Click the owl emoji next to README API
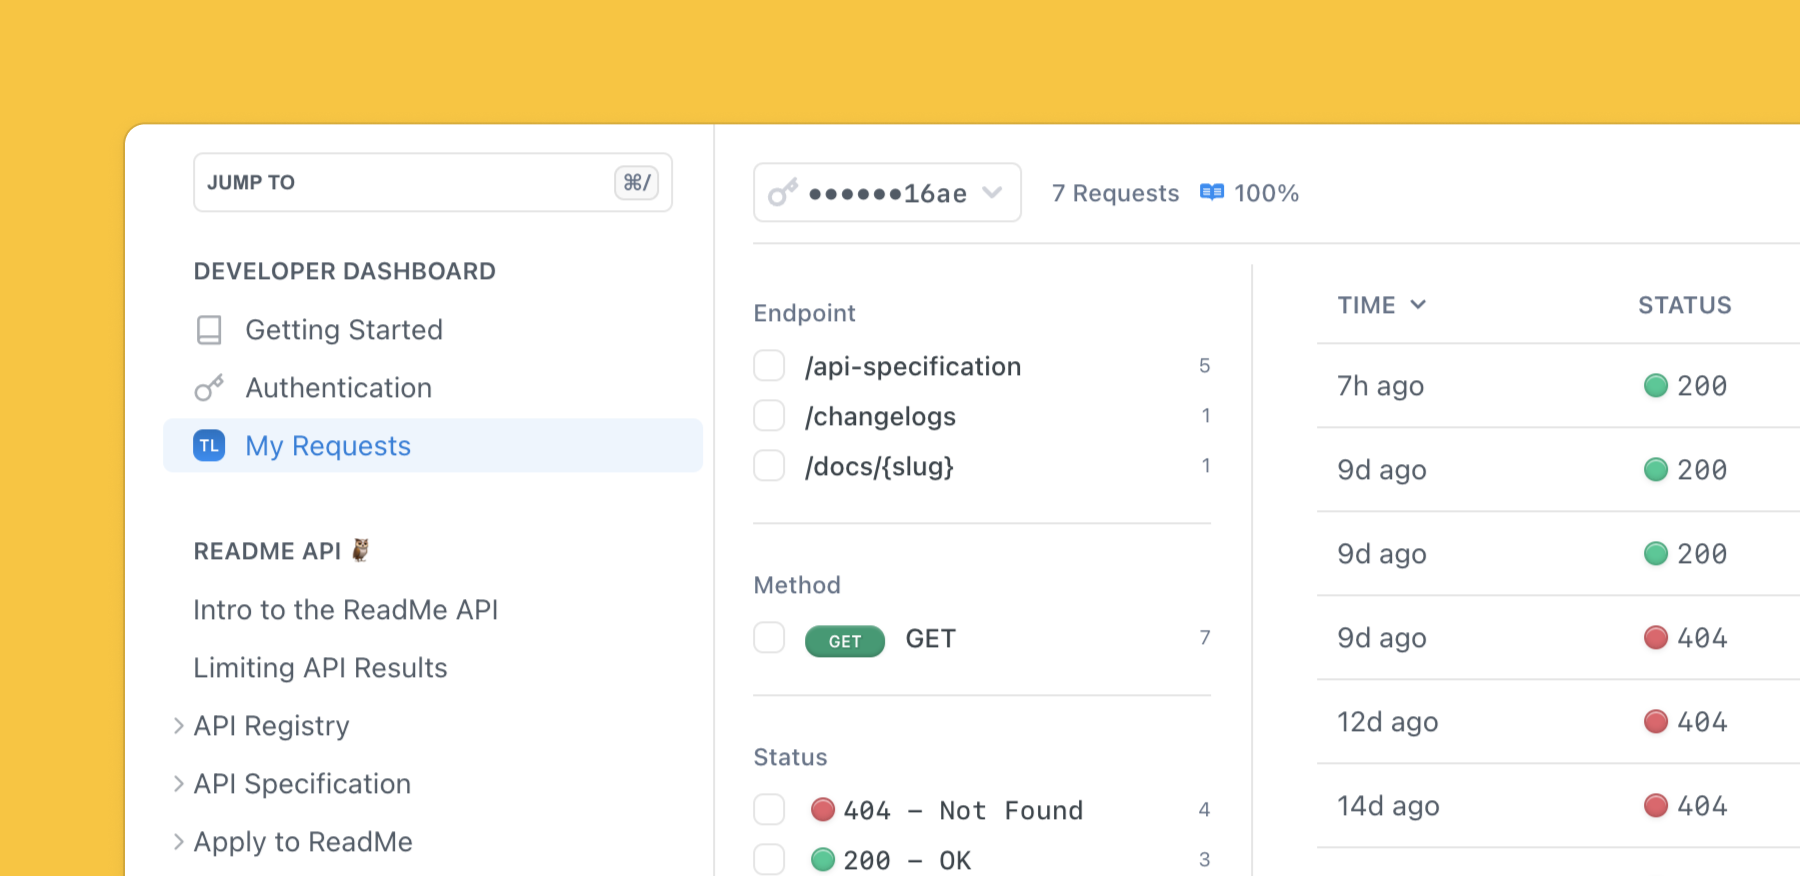This screenshot has width=1800, height=876. [x=361, y=550]
